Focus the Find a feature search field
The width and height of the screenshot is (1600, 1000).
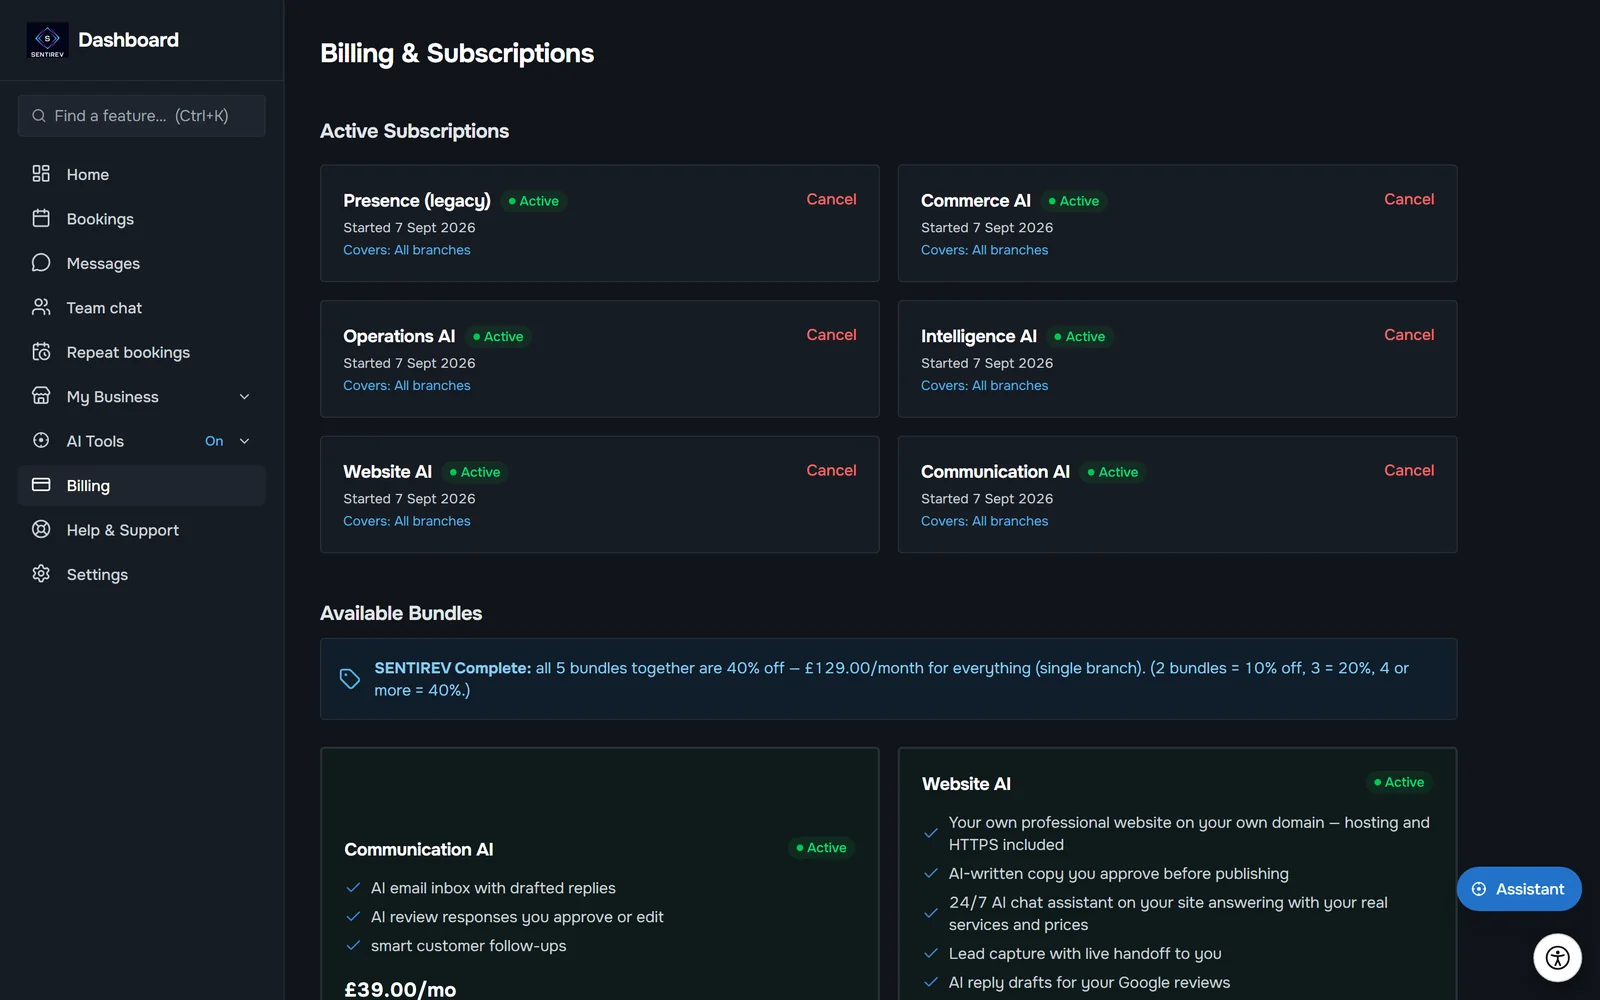coord(142,116)
